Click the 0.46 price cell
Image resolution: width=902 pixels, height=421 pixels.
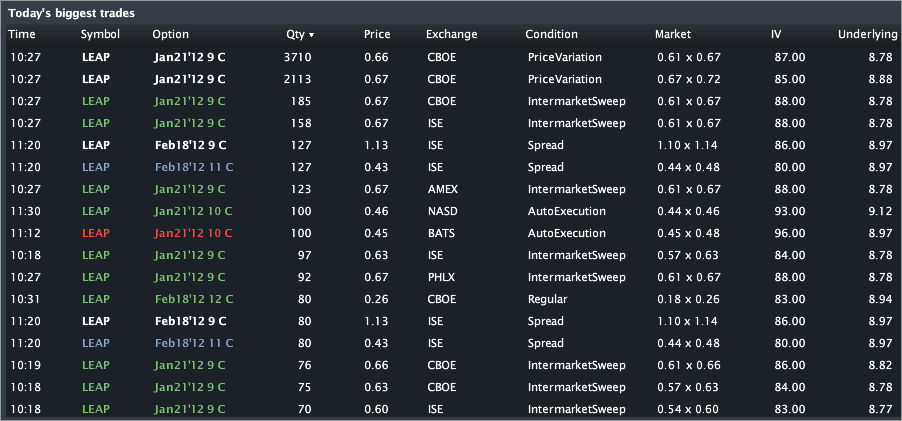pyautogui.click(x=376, y=211)
